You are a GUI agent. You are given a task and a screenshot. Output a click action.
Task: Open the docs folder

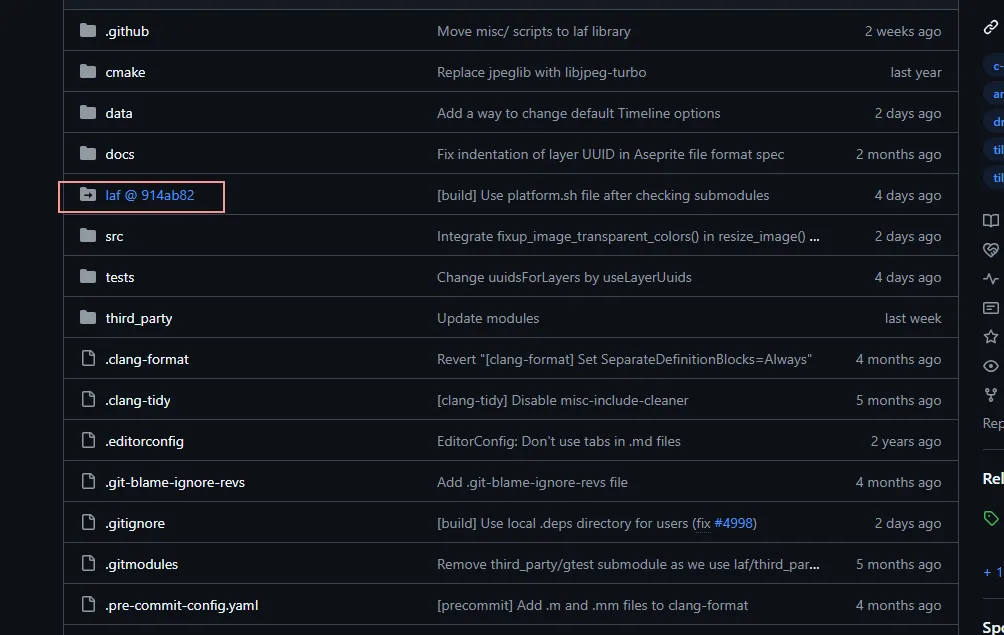tap(120, 154)
